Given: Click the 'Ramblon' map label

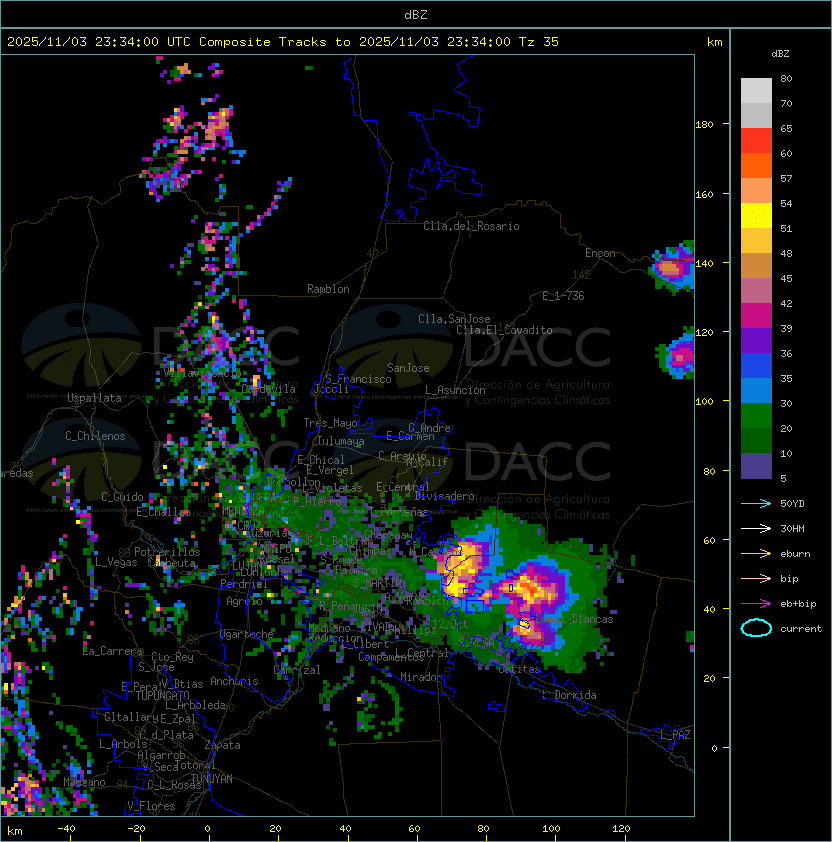Looking at the screenshot, I should [328, 289].
